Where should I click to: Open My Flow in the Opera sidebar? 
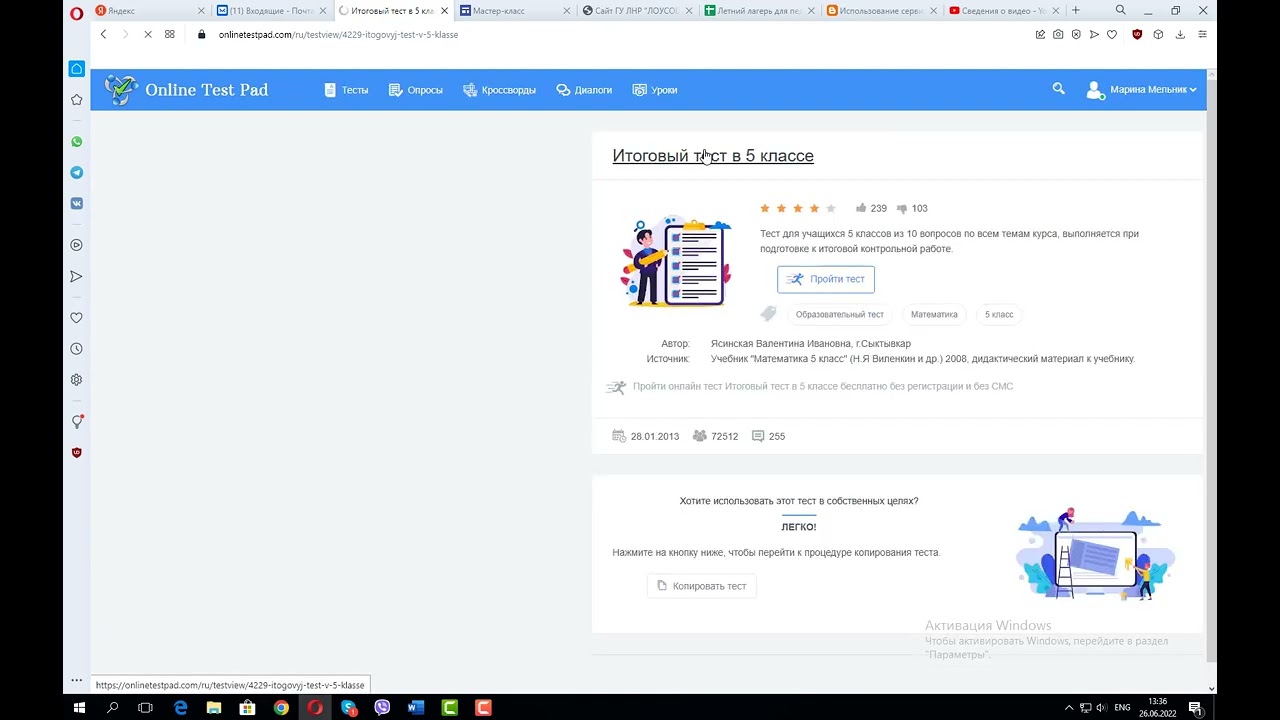pos(76,276)
